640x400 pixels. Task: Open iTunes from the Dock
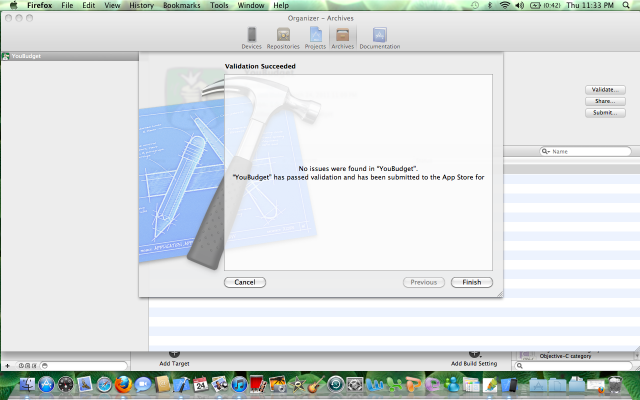(x=239, y=384)
